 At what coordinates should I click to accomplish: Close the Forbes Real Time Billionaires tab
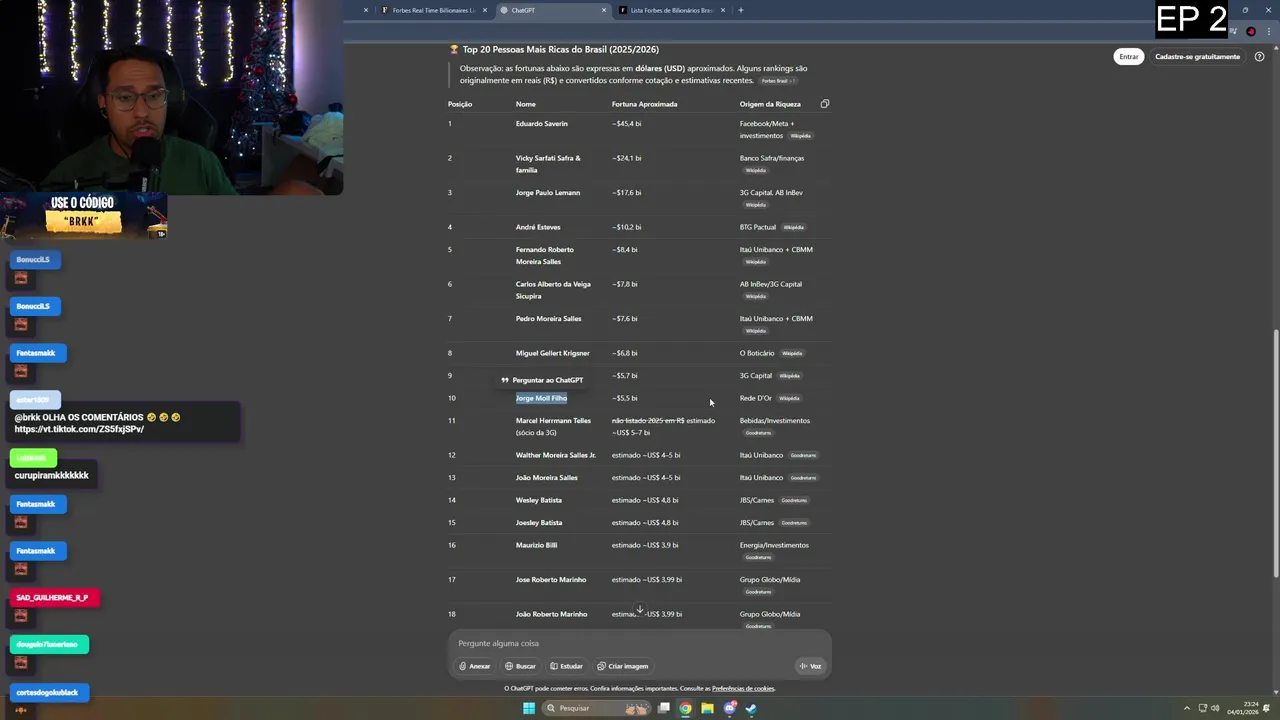[x=485, y=10]
